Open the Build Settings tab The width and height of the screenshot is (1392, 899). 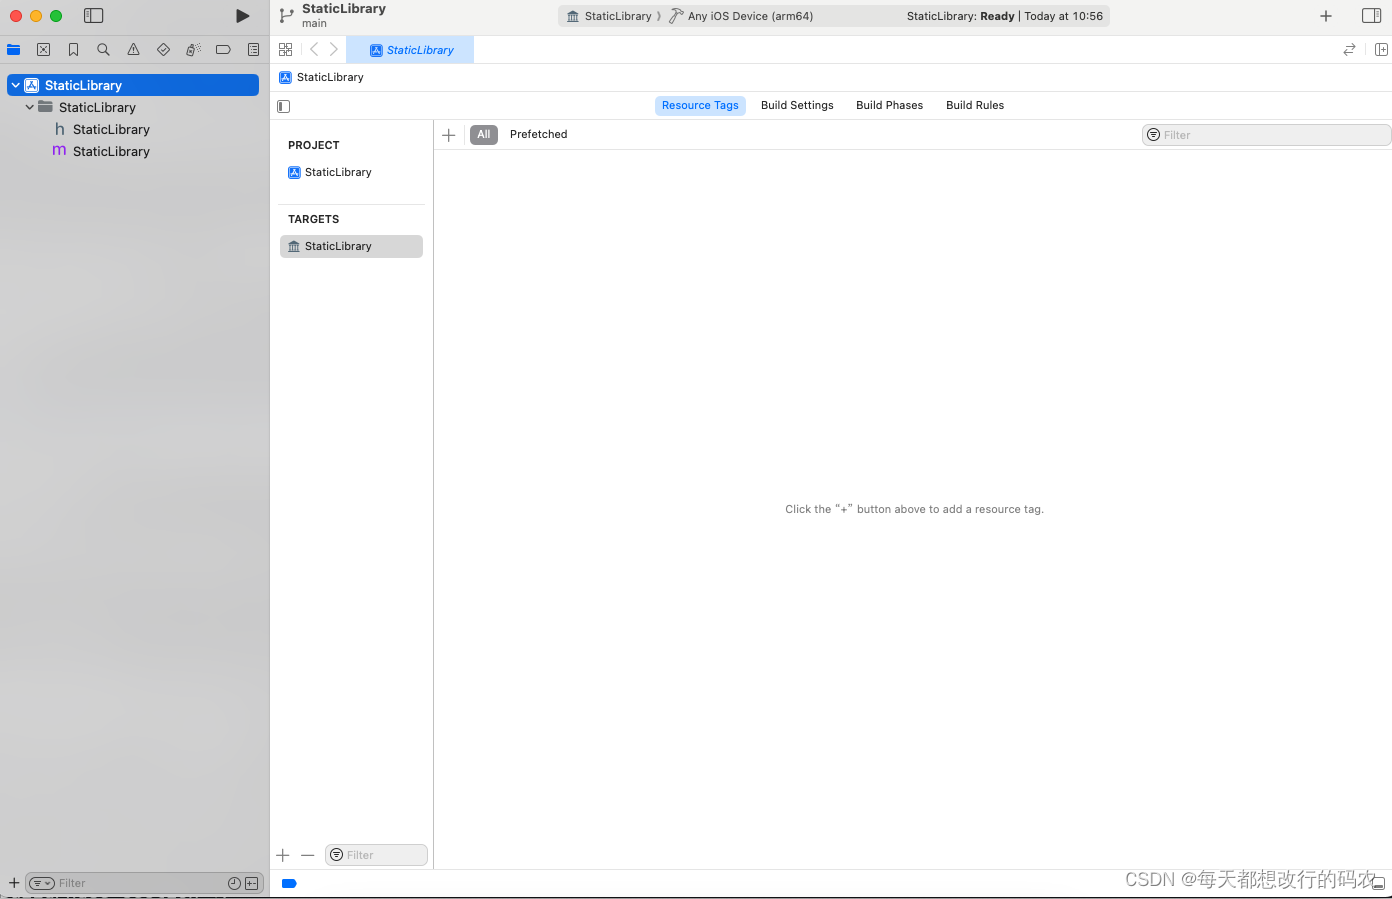(x=797, y=105)
